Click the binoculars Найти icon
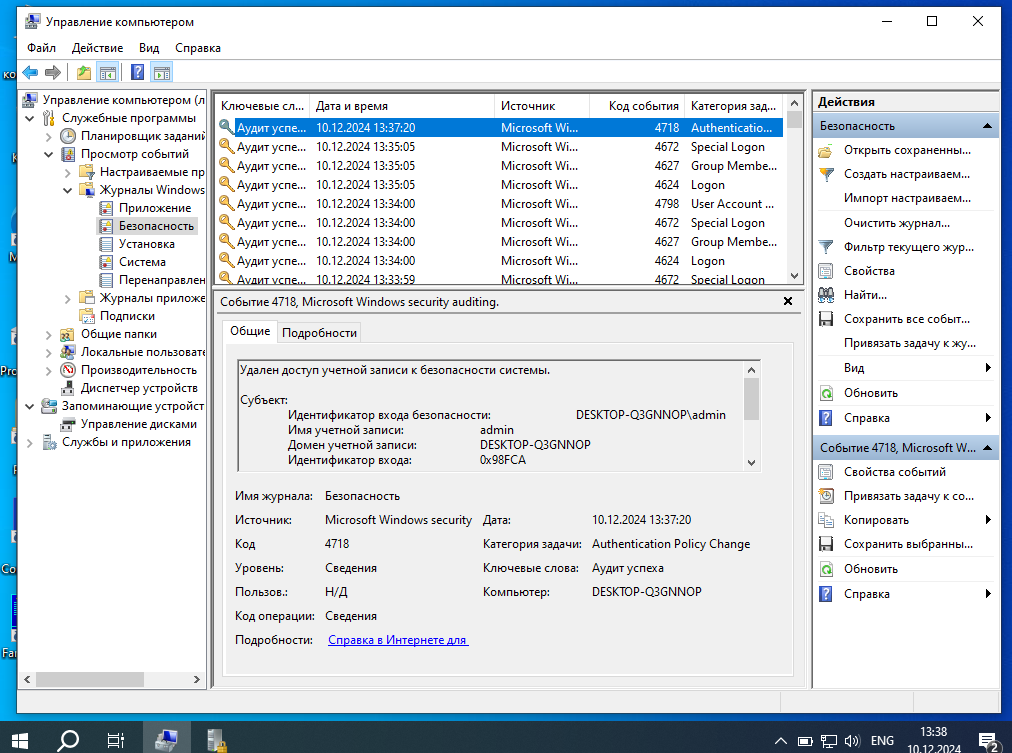Viewport: 1012px width, 753px height. [825, 296]
